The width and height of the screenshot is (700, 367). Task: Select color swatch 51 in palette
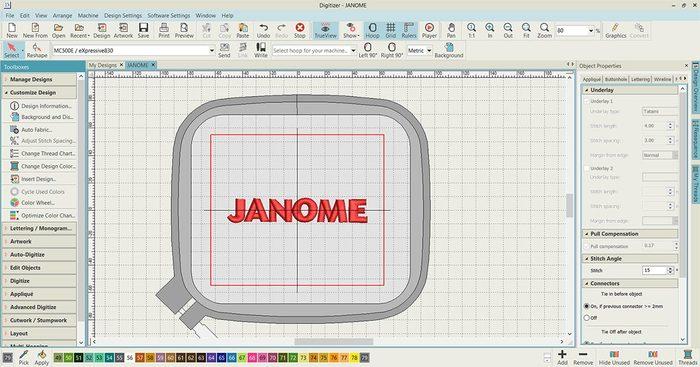79,358
